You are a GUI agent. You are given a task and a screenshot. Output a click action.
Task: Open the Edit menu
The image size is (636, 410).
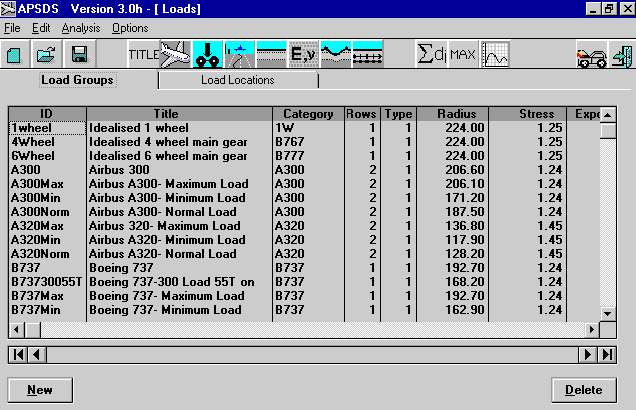[41, 28]
